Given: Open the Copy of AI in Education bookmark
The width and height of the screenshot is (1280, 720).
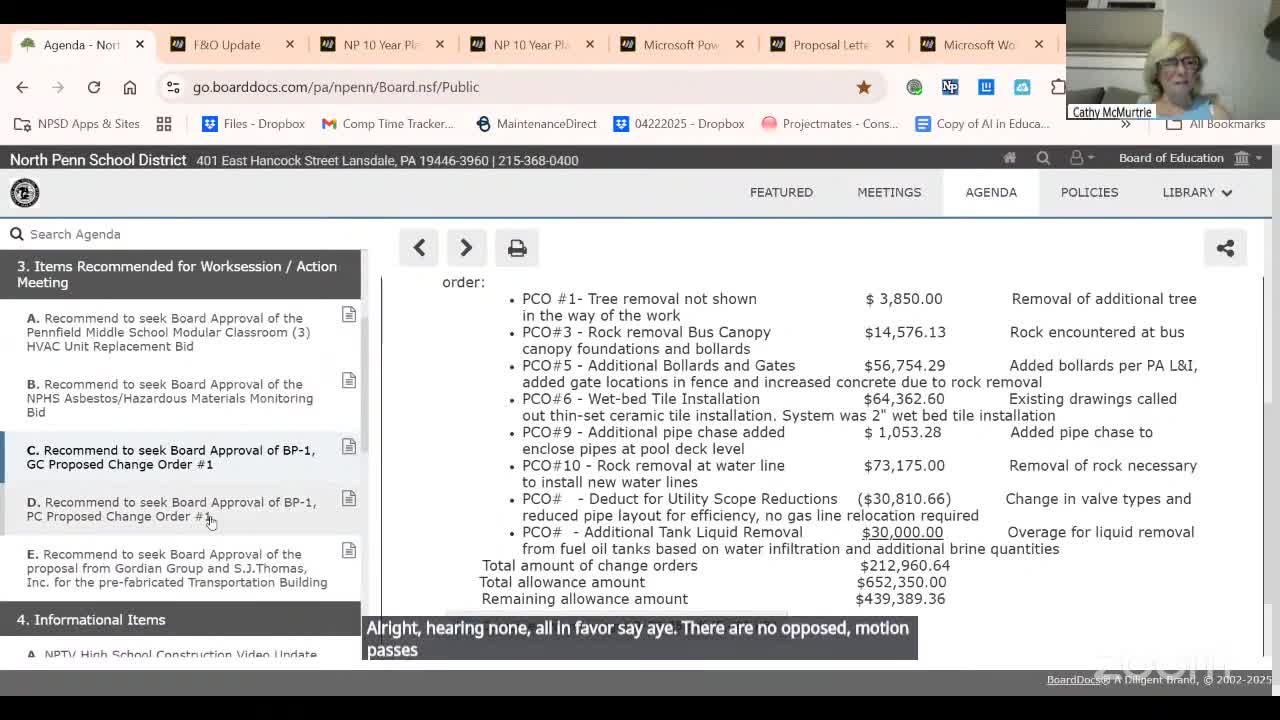Looking at the screenshot, I should 983,124.
